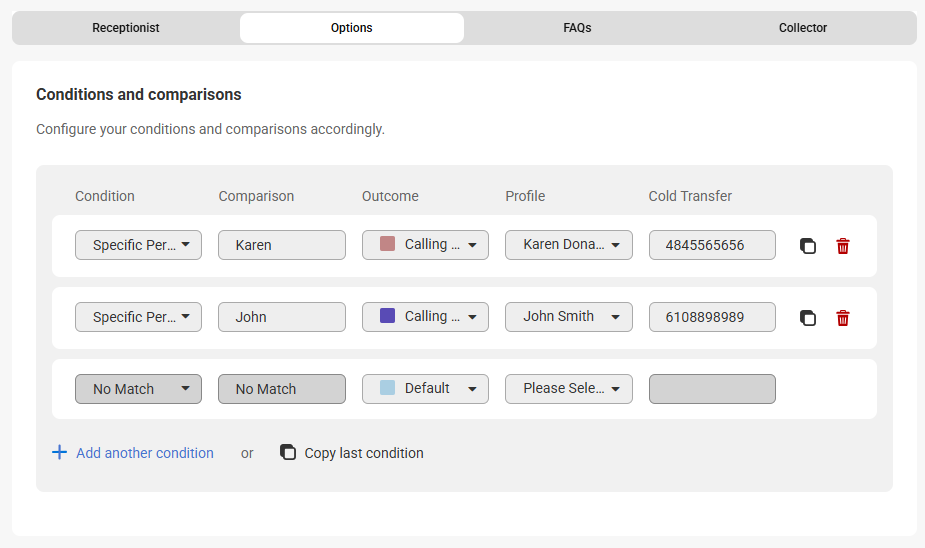Viewport: 925px width, 548px height.
Task: Duplicate the John condition row
Action: click(808, 318)
